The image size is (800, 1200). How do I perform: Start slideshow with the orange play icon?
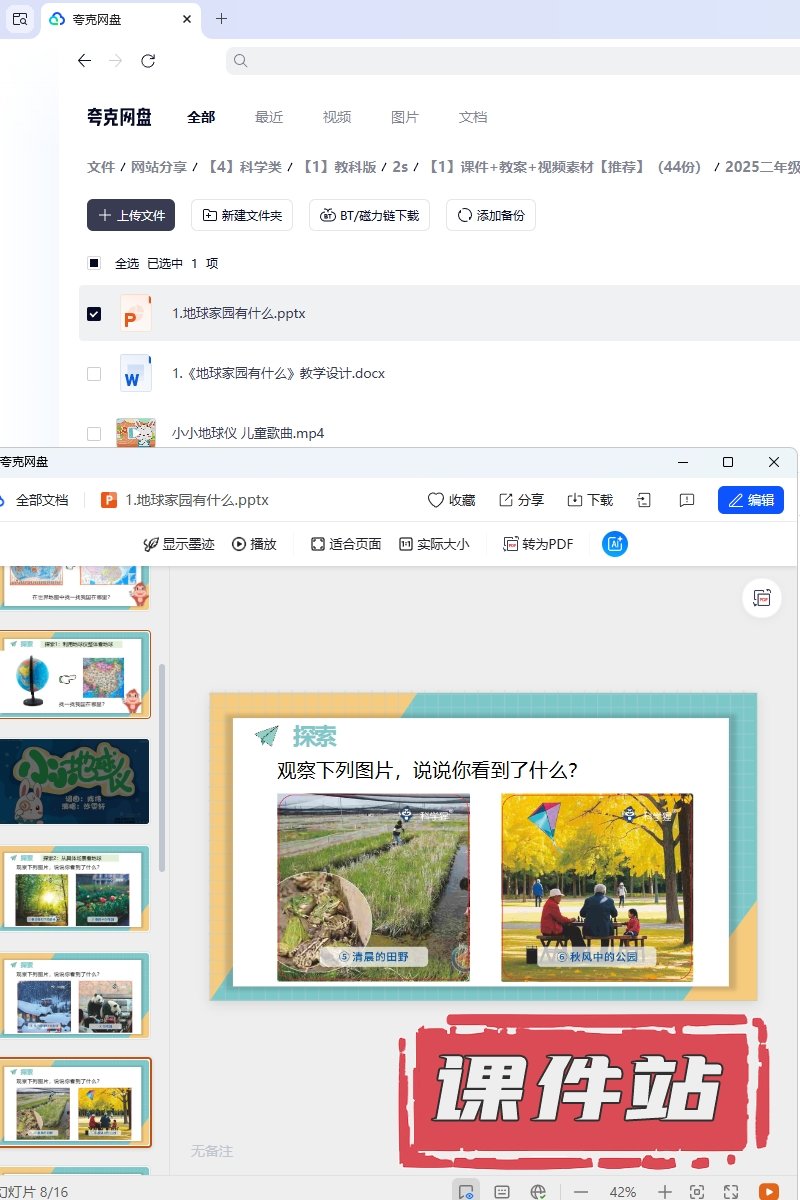pyautogui.click(x=768, y=1192)
